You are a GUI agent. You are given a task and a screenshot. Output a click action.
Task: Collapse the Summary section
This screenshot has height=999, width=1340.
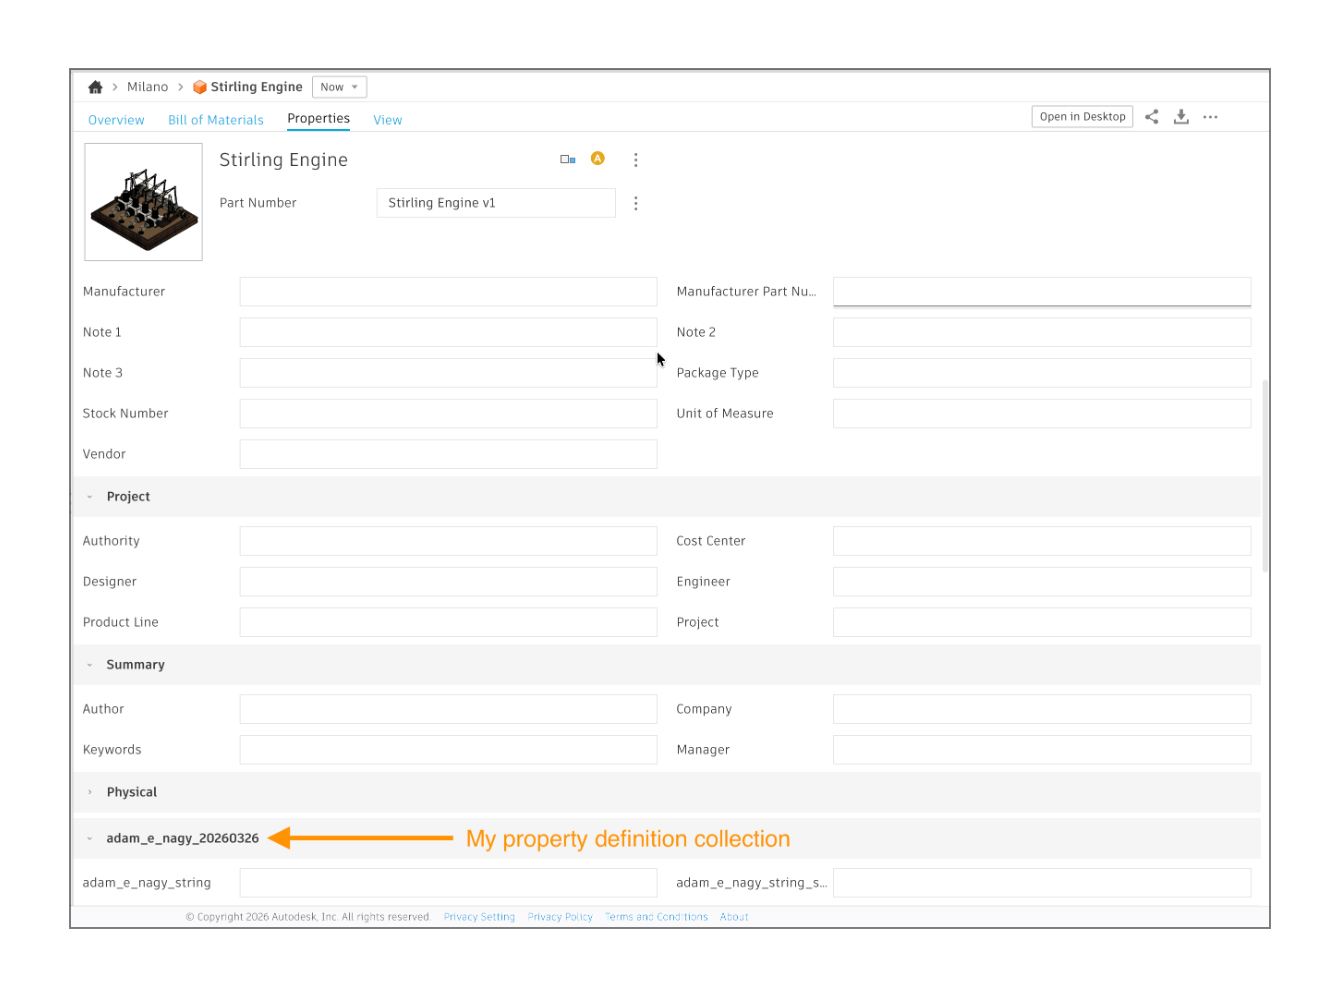tap(90, 665)
